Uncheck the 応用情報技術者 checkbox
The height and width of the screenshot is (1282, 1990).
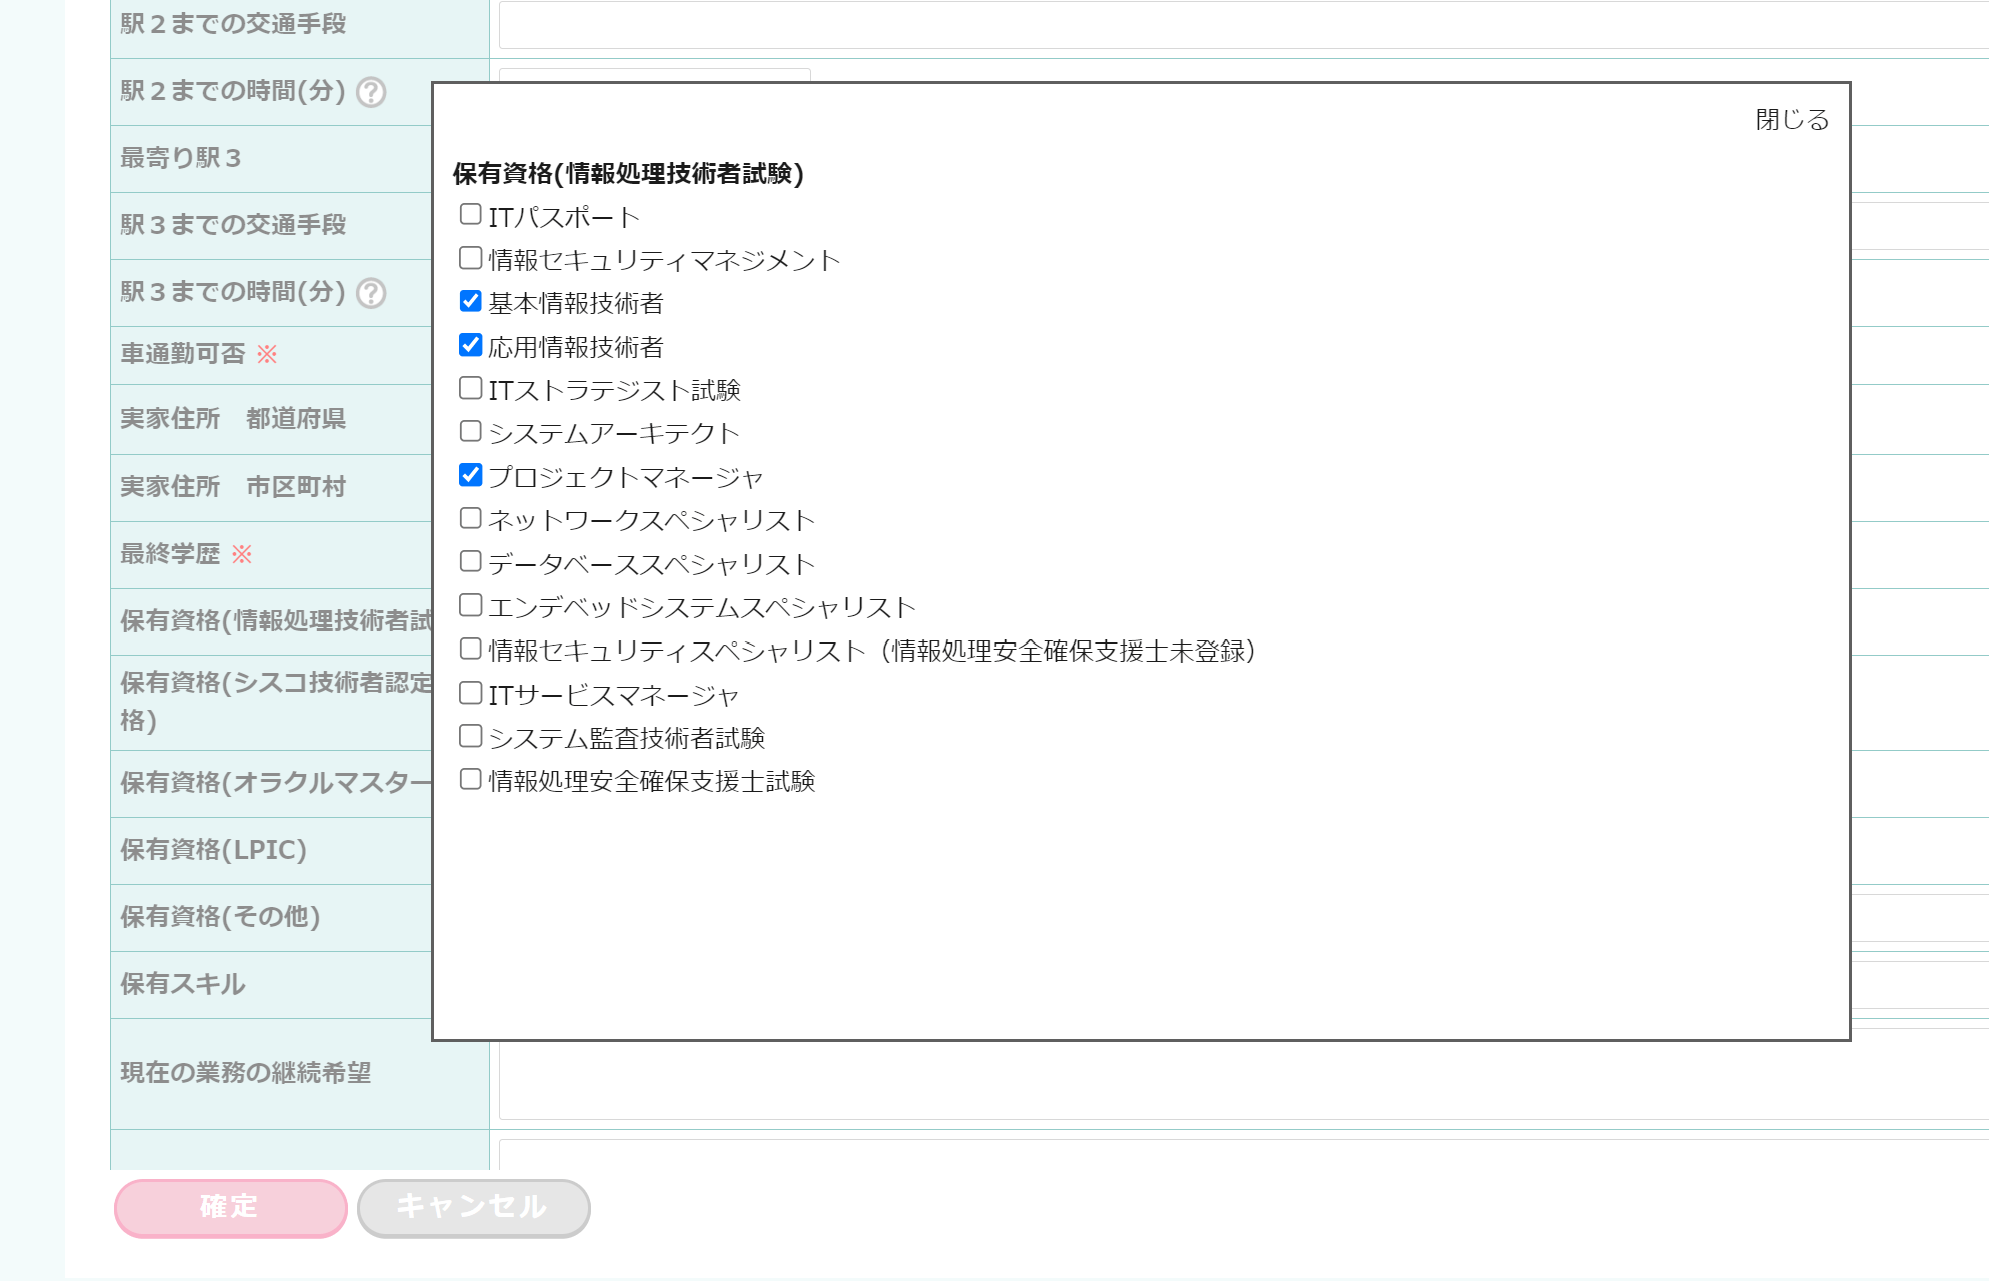(x=470, y=345)
